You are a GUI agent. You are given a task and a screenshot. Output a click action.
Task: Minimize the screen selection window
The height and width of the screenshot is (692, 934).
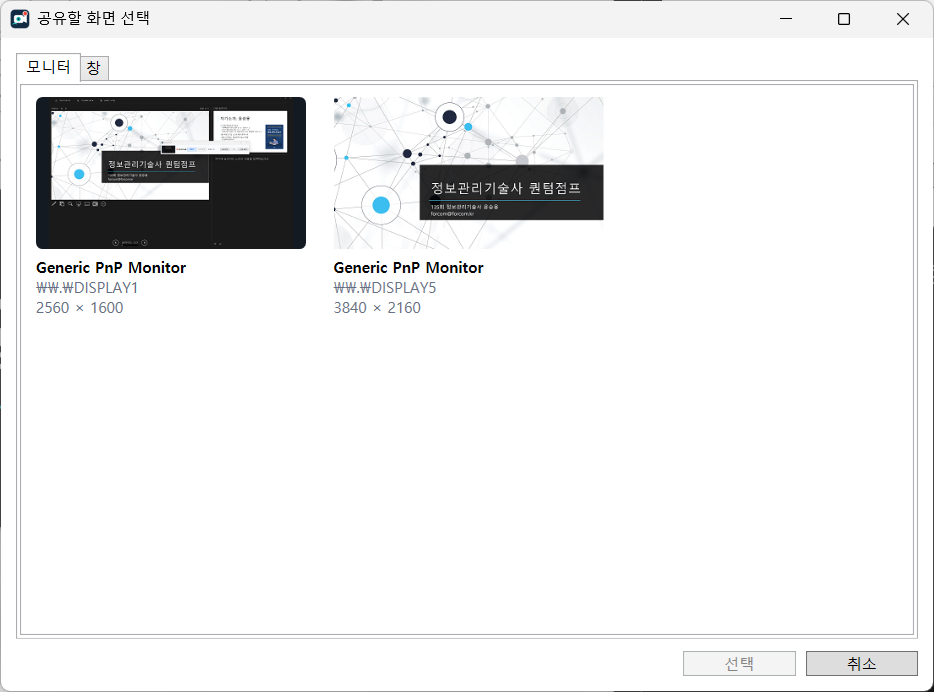[786, 19]
